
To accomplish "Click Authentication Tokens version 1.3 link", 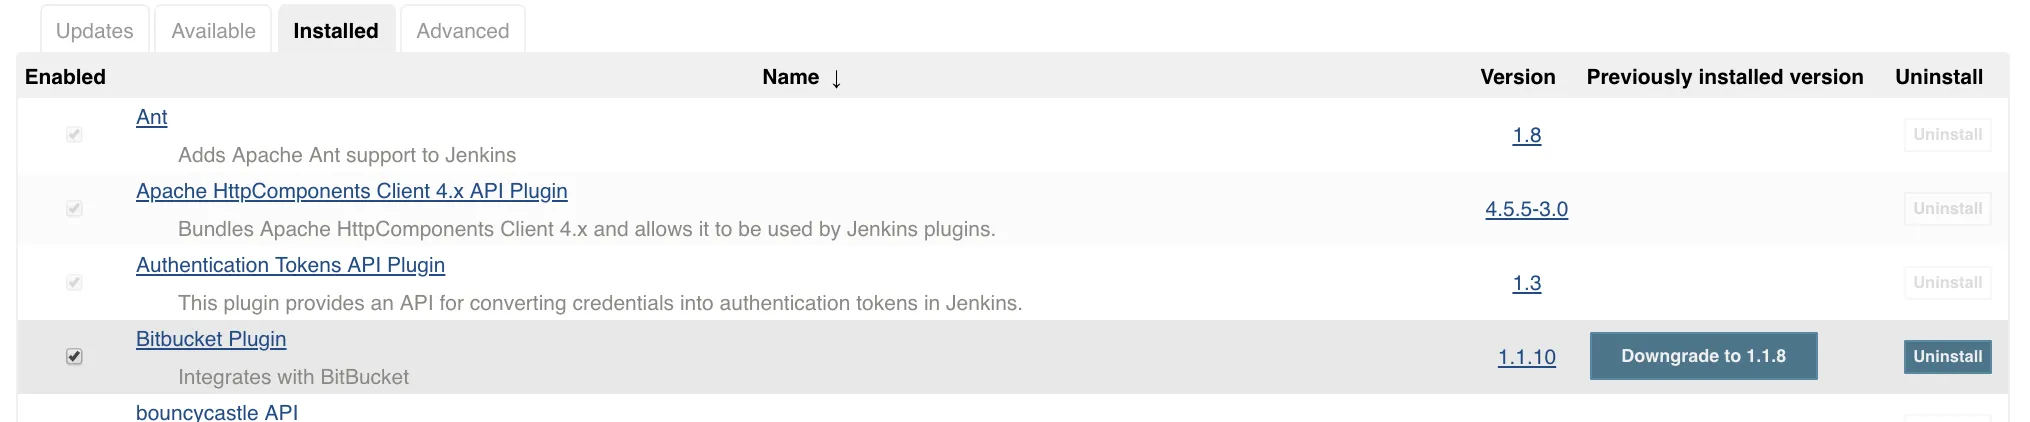I will [x=1526, y=283].
